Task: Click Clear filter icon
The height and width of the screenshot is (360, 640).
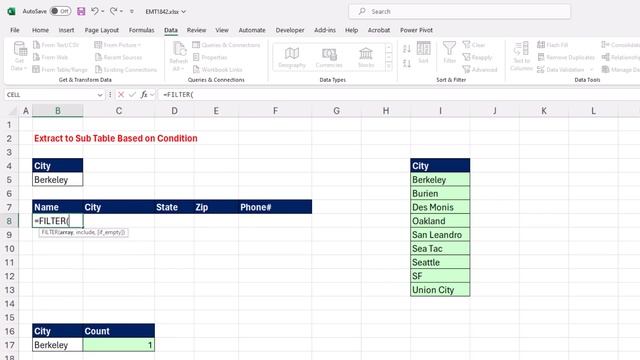Action: [x=467, y=44]
